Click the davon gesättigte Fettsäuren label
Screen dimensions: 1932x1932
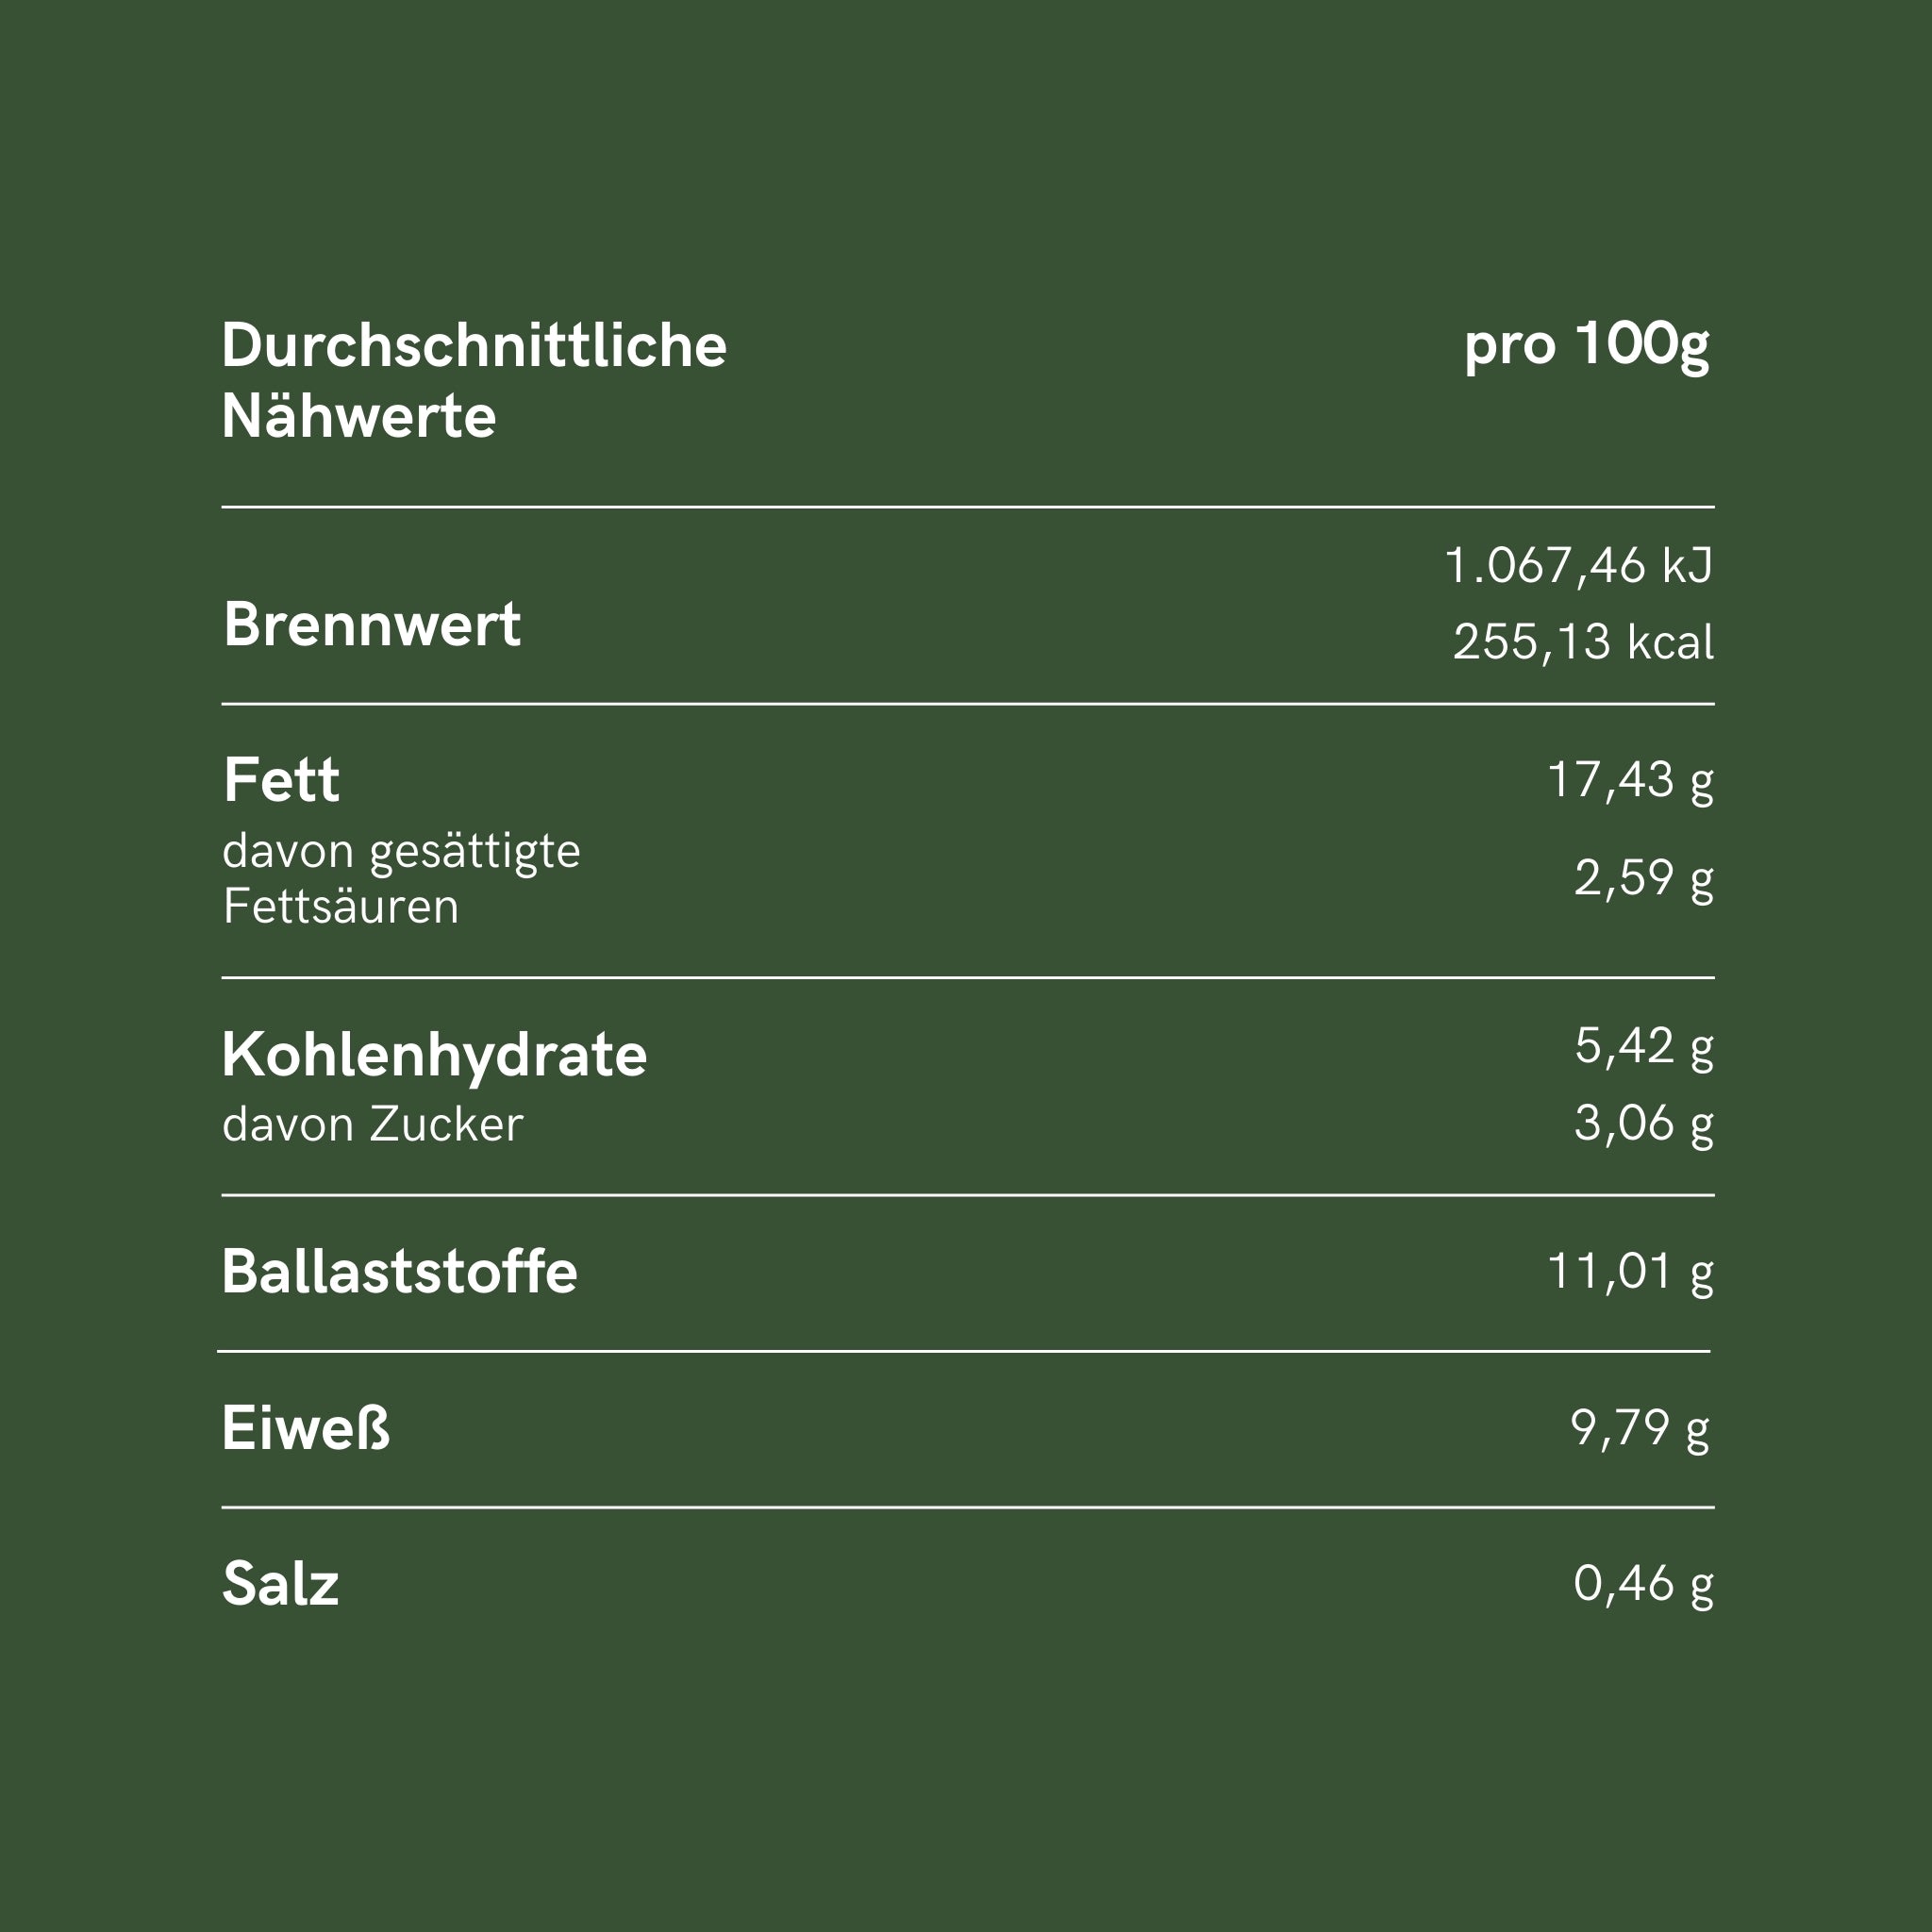tap(401, 878)
